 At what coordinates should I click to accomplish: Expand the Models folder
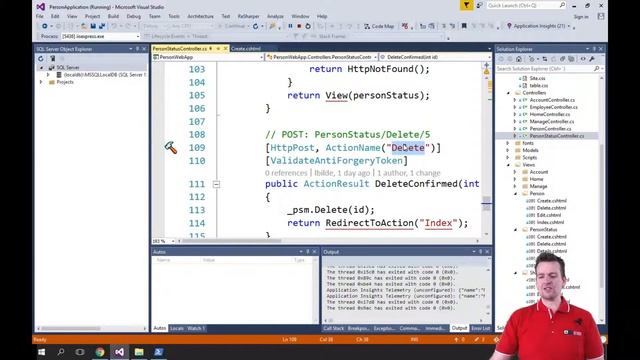509,150
